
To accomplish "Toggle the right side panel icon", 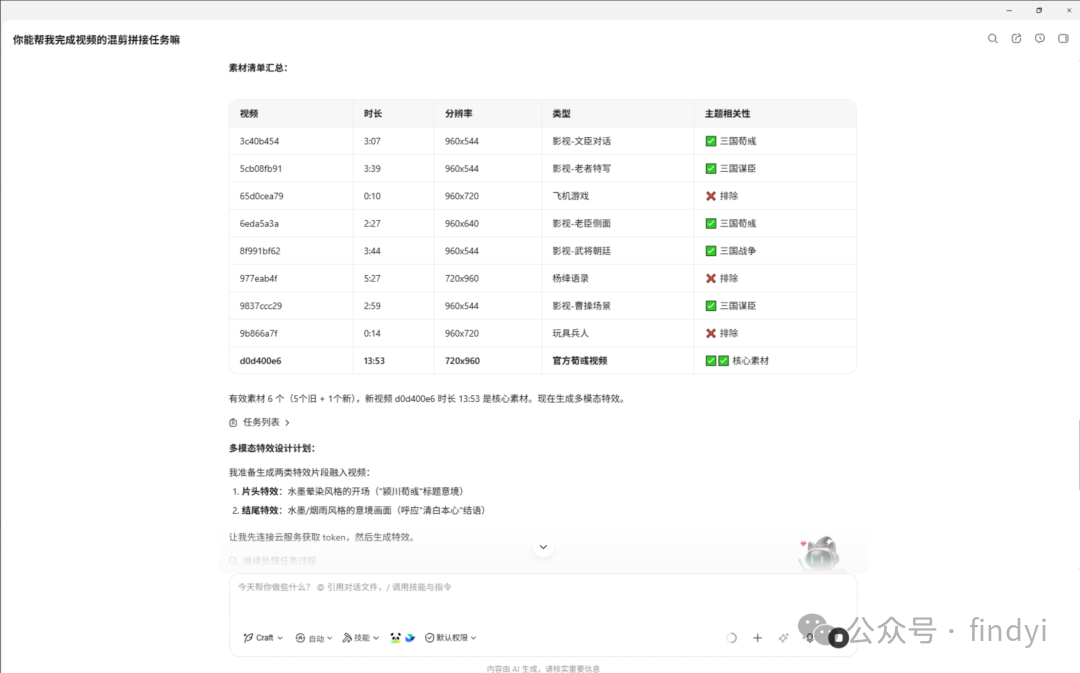I will tap(1063, 39).
